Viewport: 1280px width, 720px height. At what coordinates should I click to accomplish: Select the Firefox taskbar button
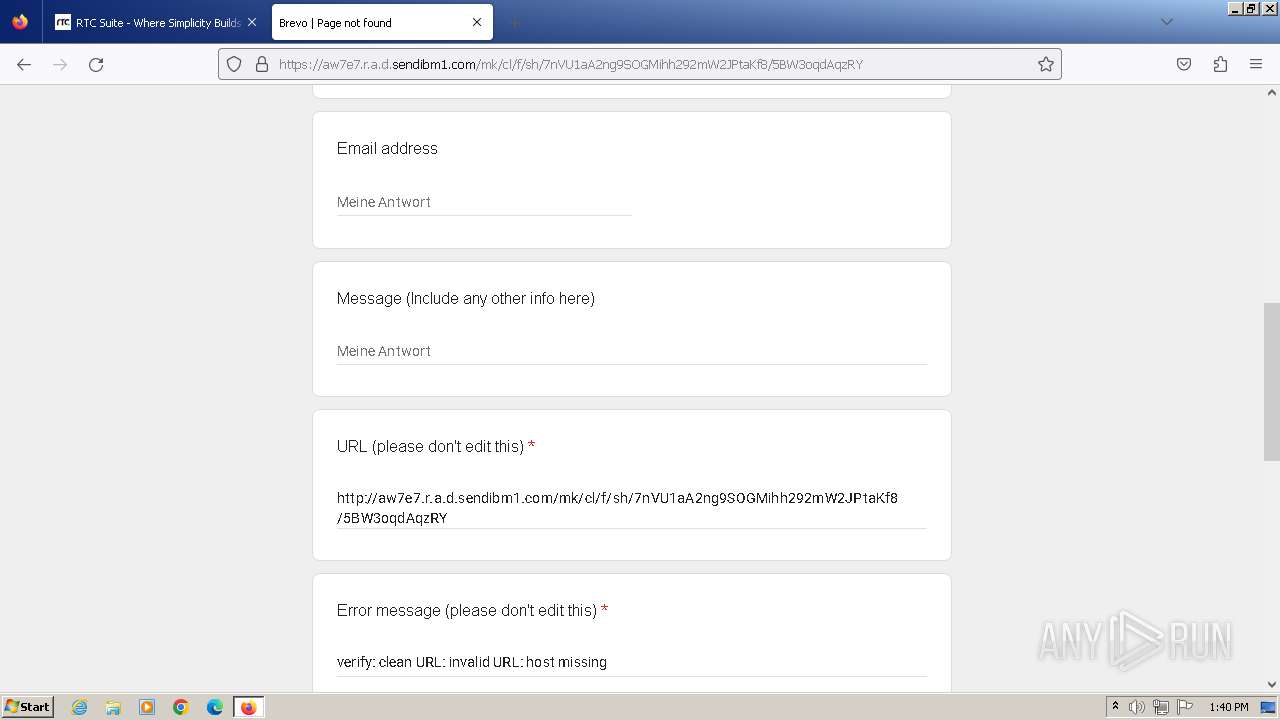[x=248, y=707]
